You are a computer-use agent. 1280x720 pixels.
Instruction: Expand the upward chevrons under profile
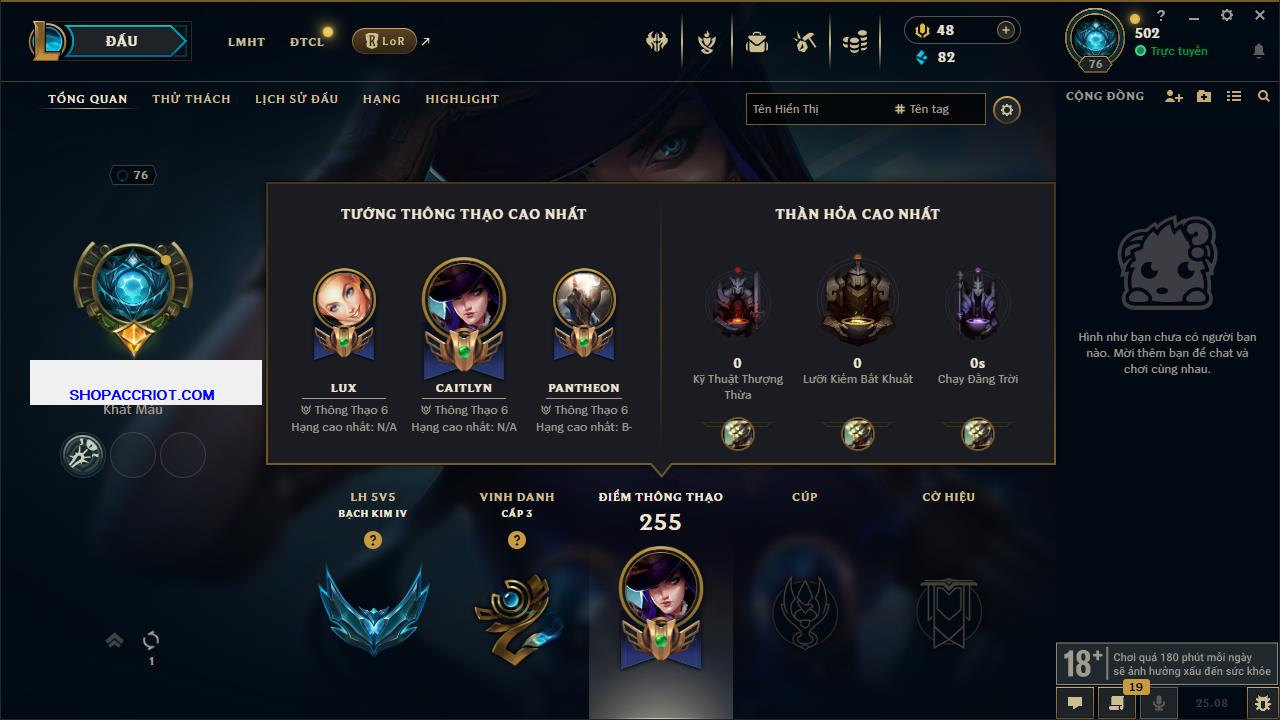(115, 640)
